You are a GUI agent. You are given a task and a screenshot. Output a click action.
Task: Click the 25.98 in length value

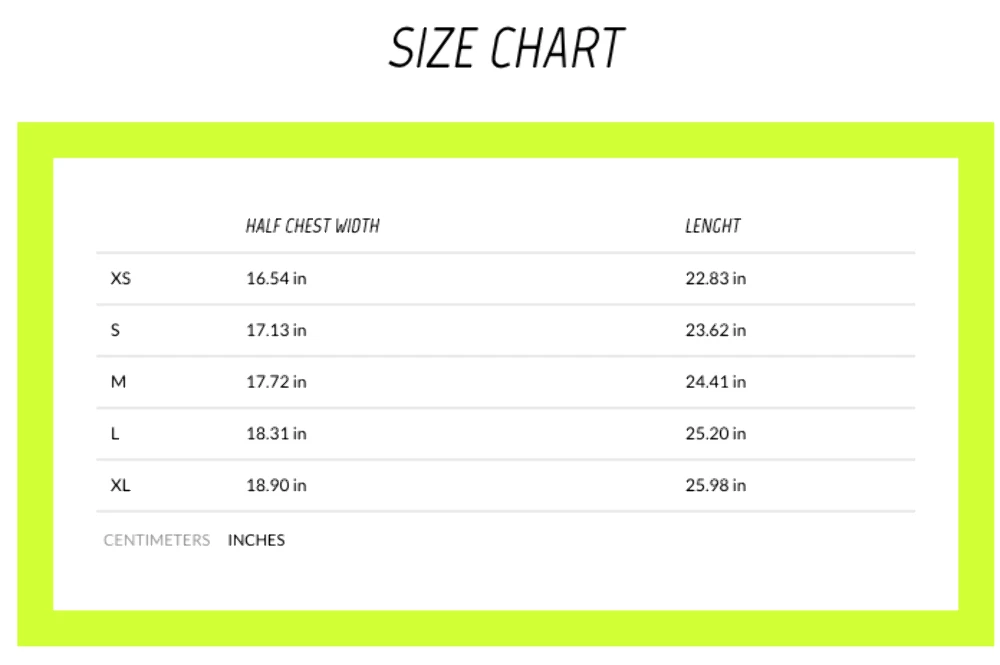[715, 486]
